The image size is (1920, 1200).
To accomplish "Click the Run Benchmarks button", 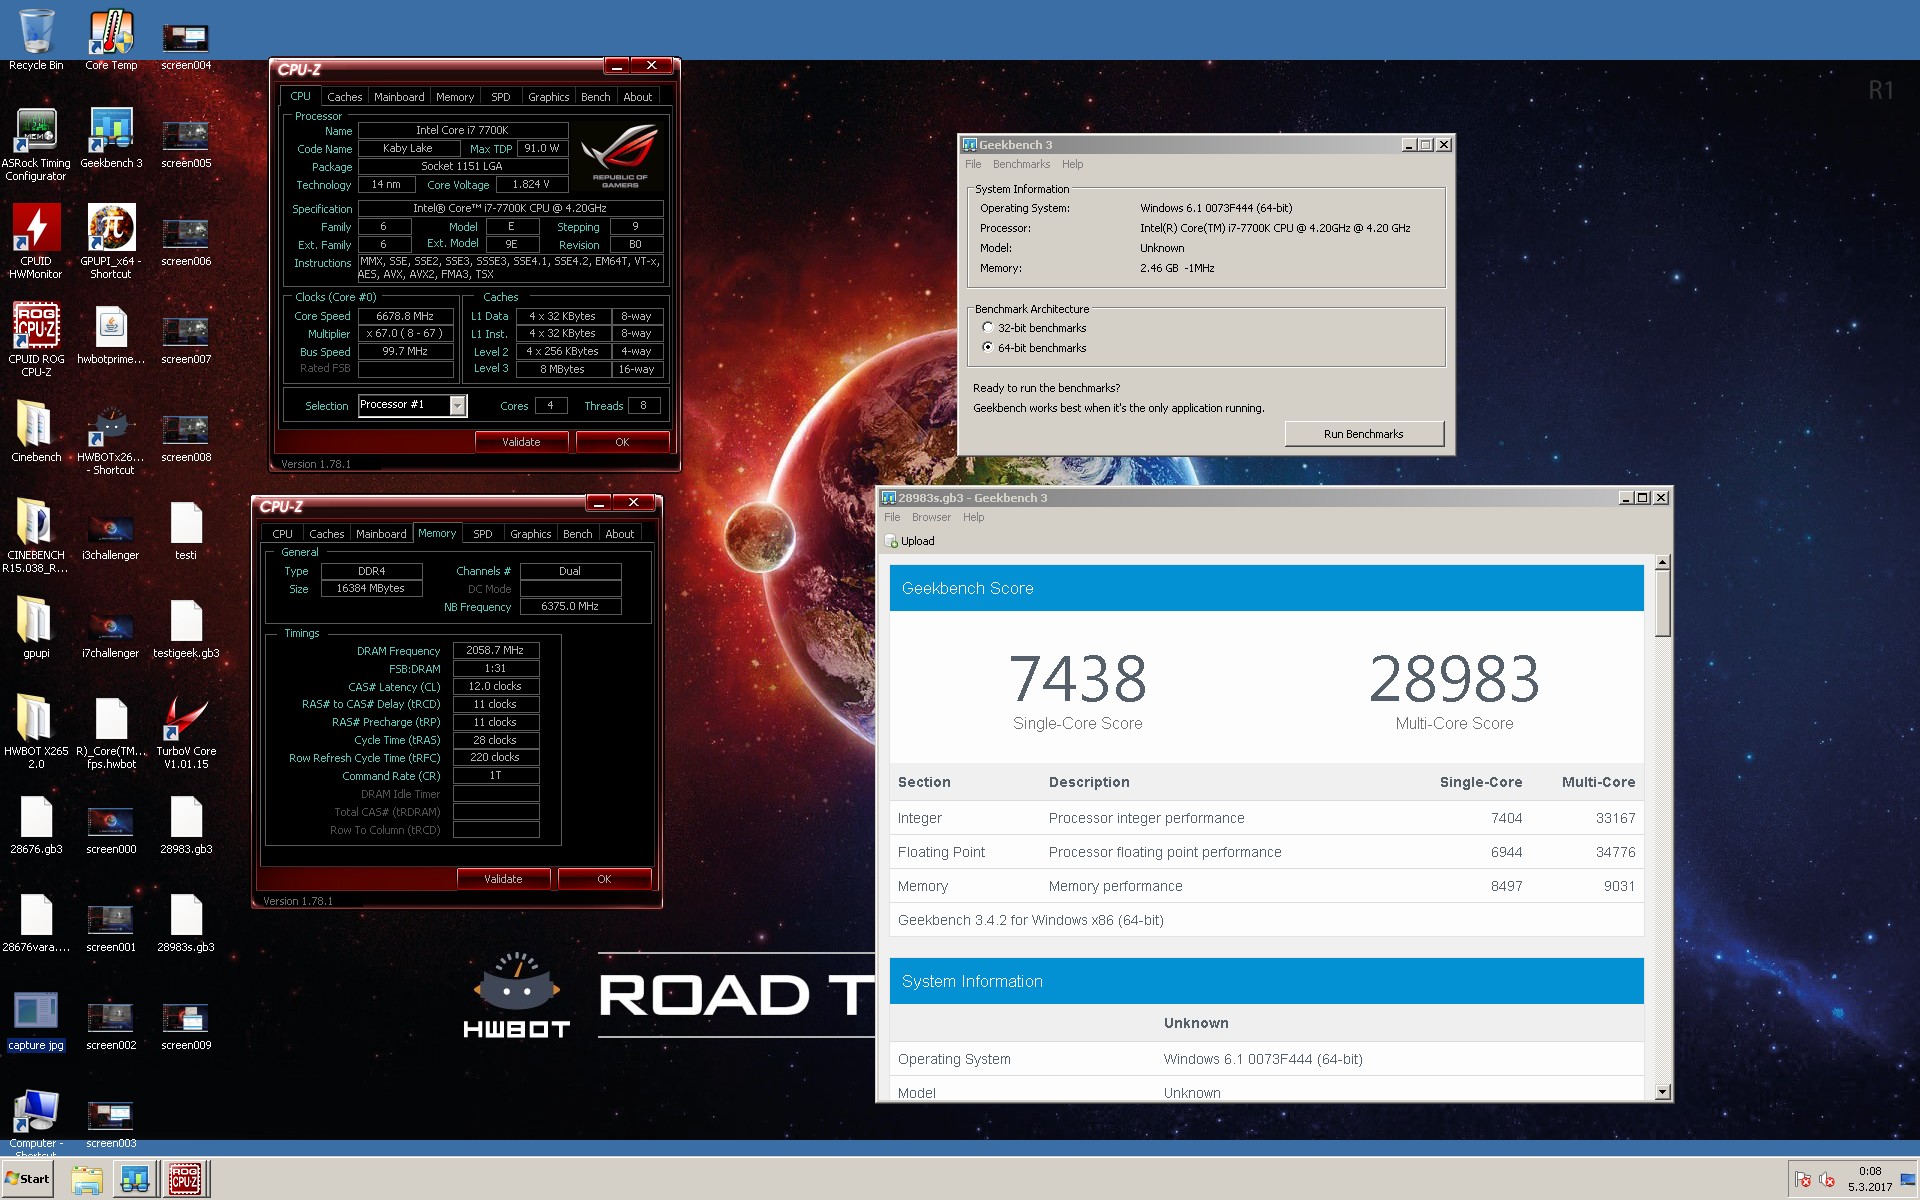I will click(1364, 434).
